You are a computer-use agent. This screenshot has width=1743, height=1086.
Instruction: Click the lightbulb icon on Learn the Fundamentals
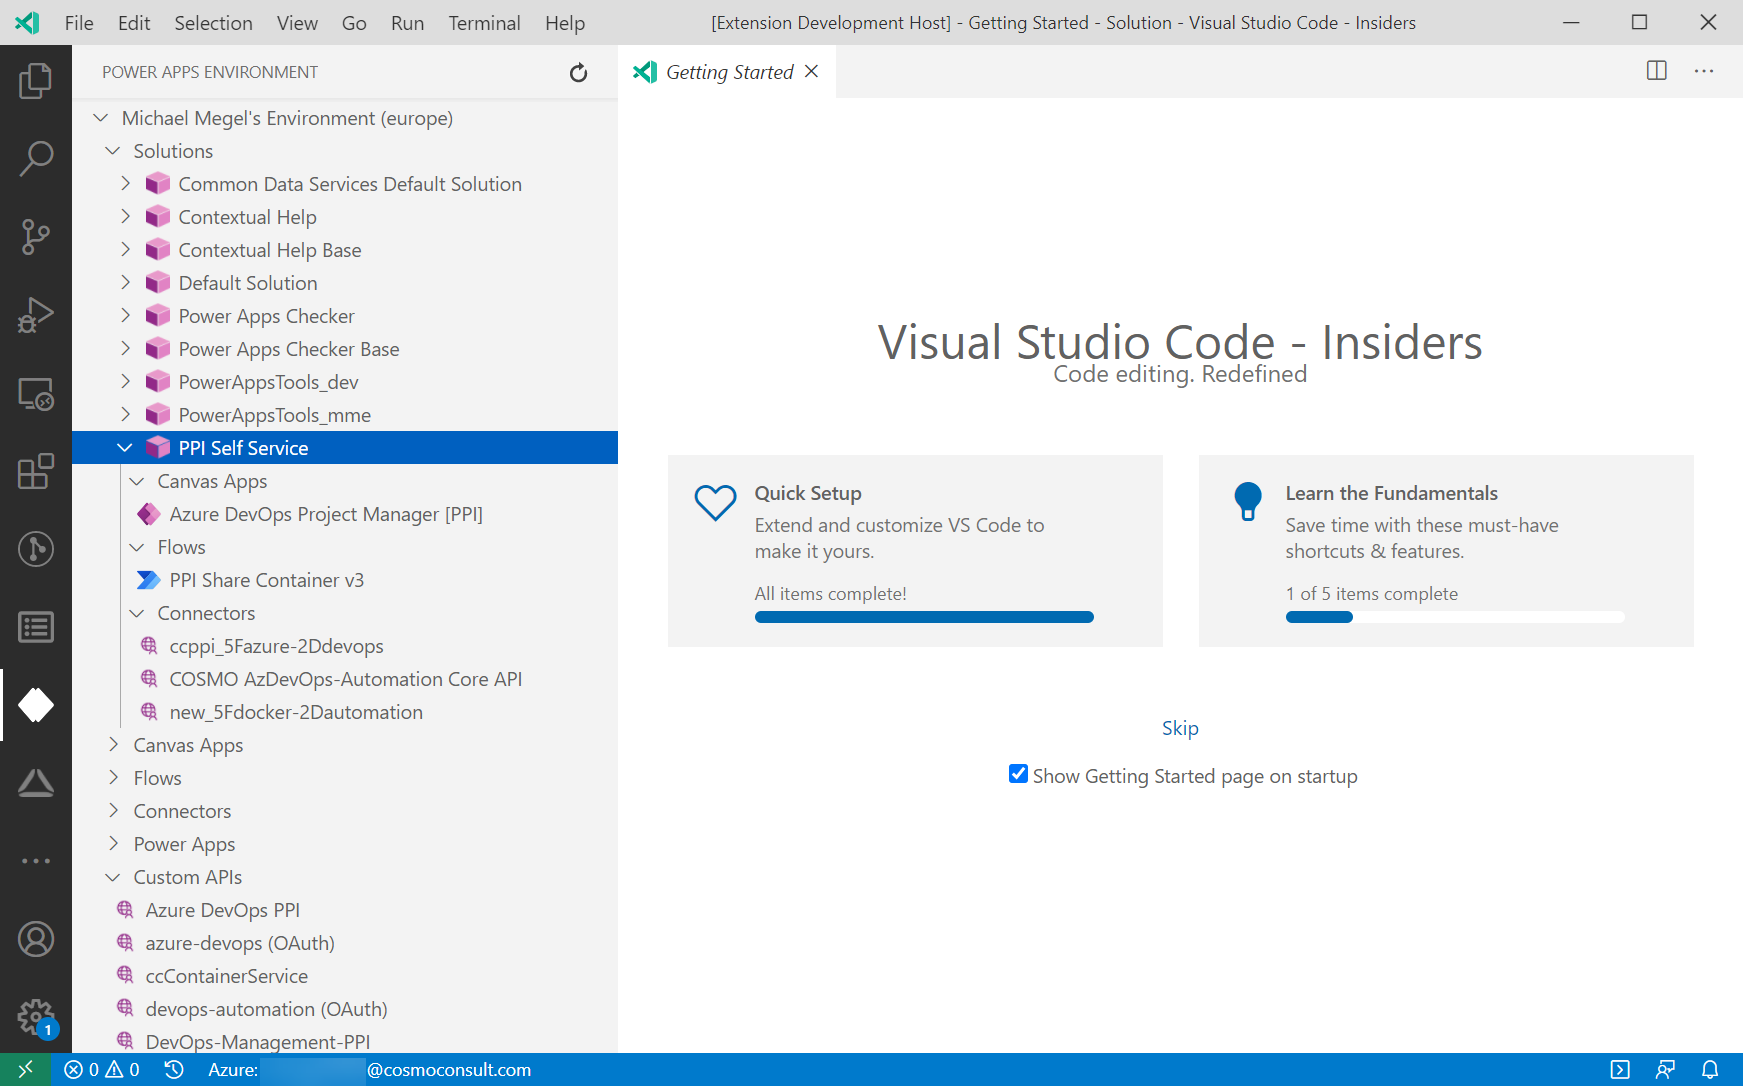(1248, 501)
